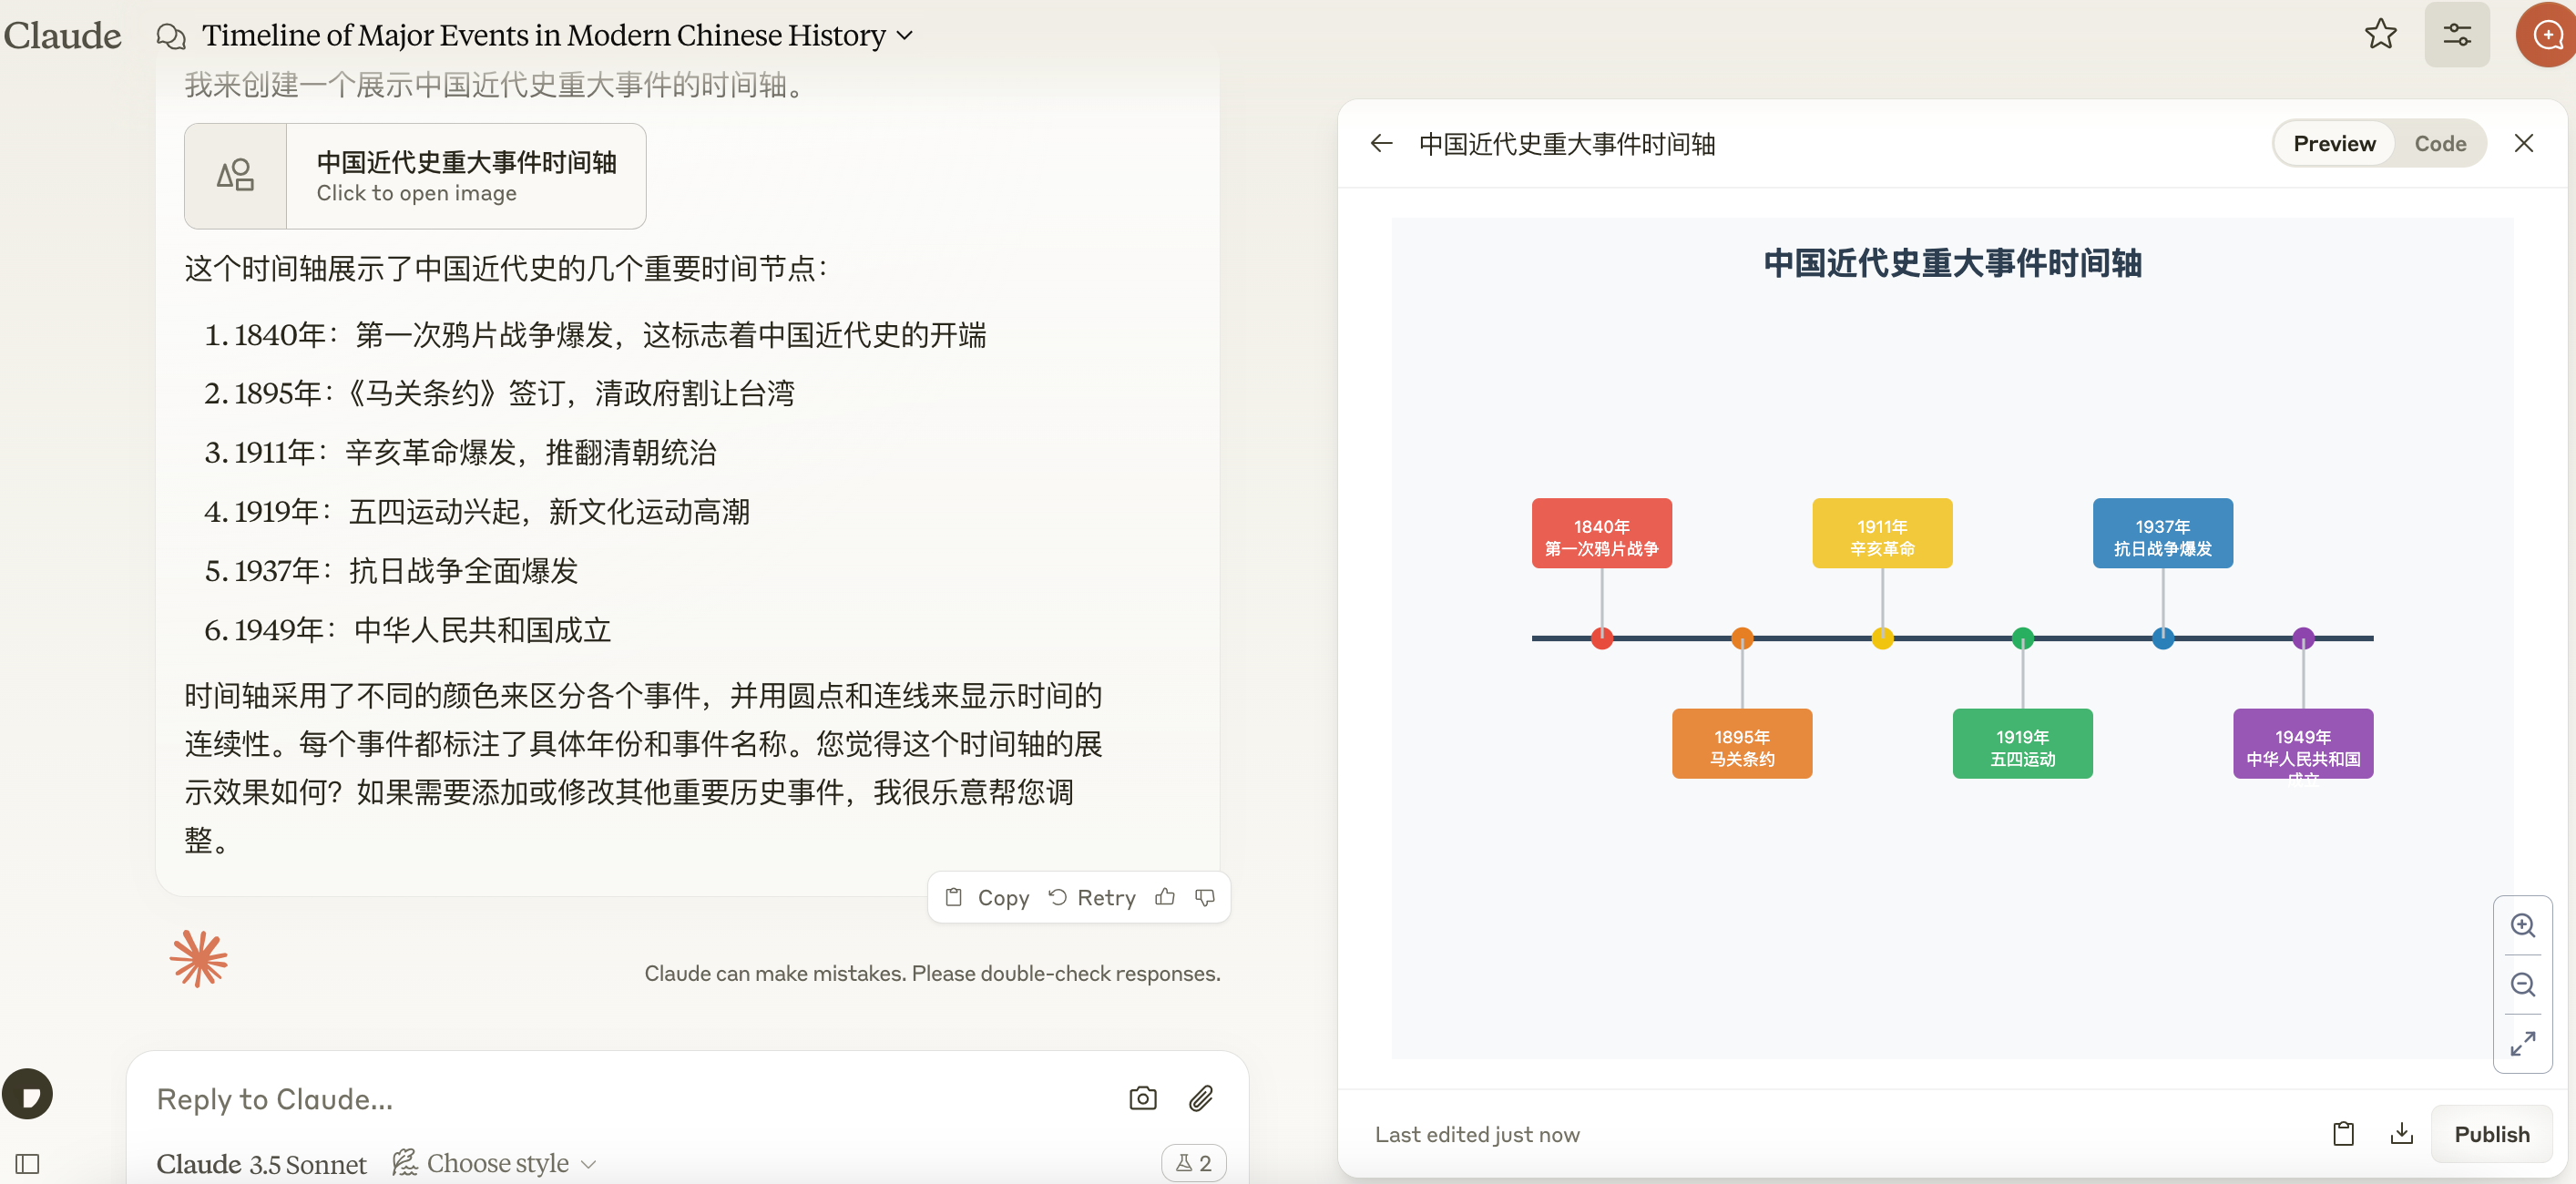
Task: Give thumbs down to response
Action: (1205, 897)
